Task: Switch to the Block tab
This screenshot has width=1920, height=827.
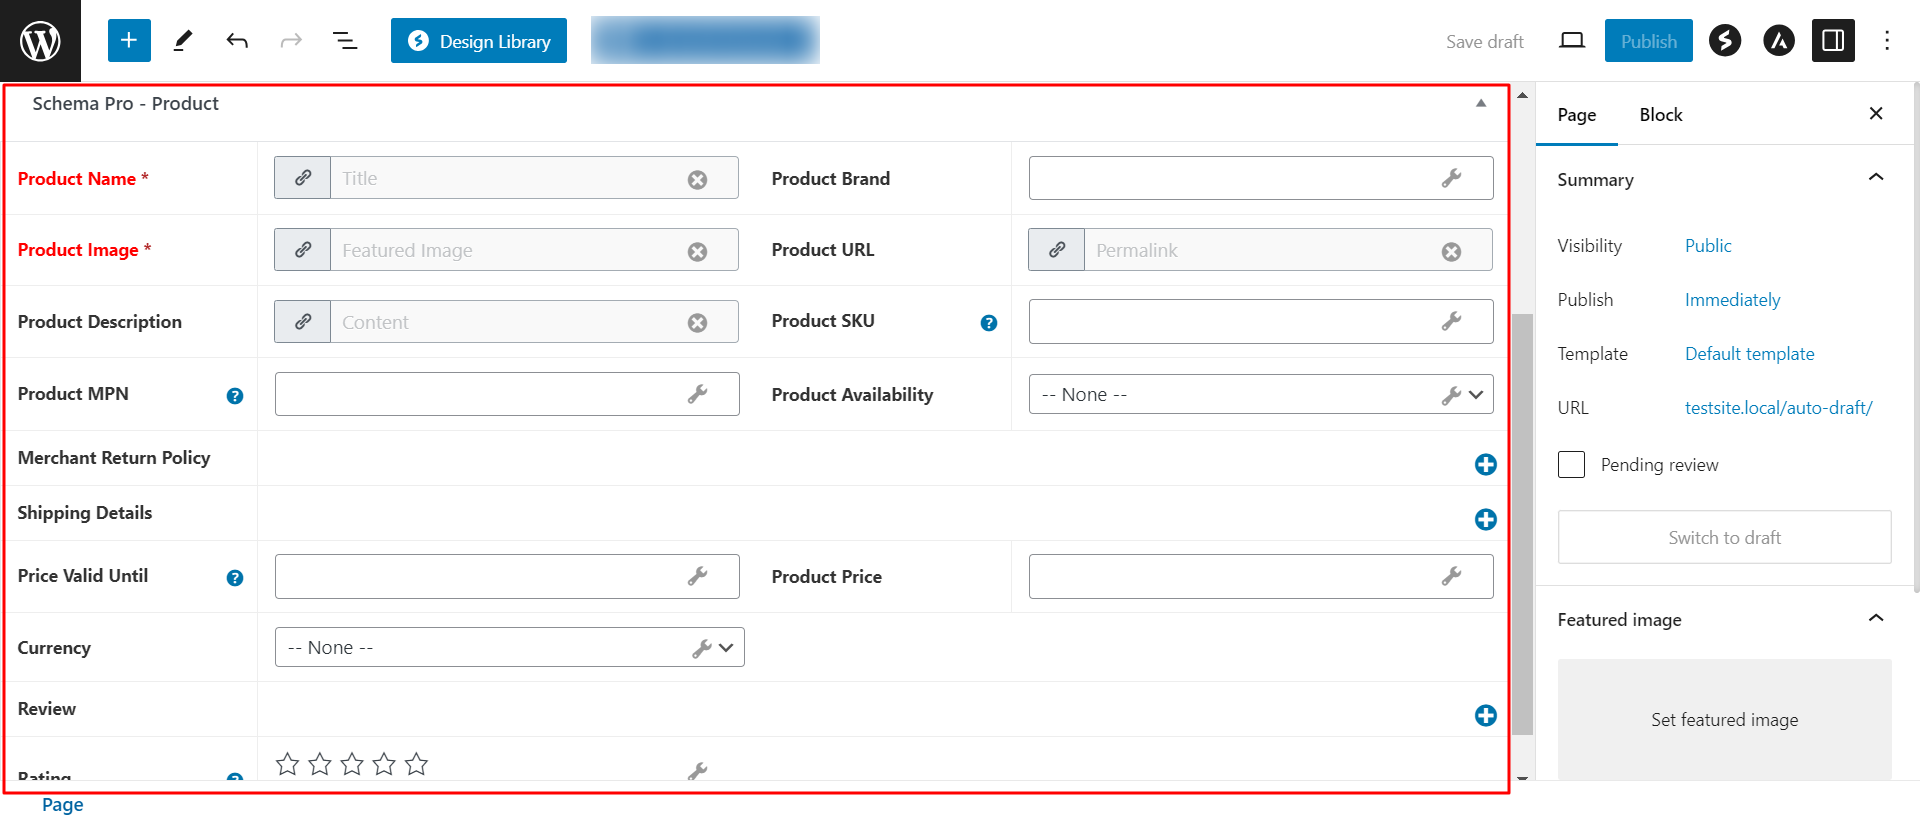Action: point(1660,115)
